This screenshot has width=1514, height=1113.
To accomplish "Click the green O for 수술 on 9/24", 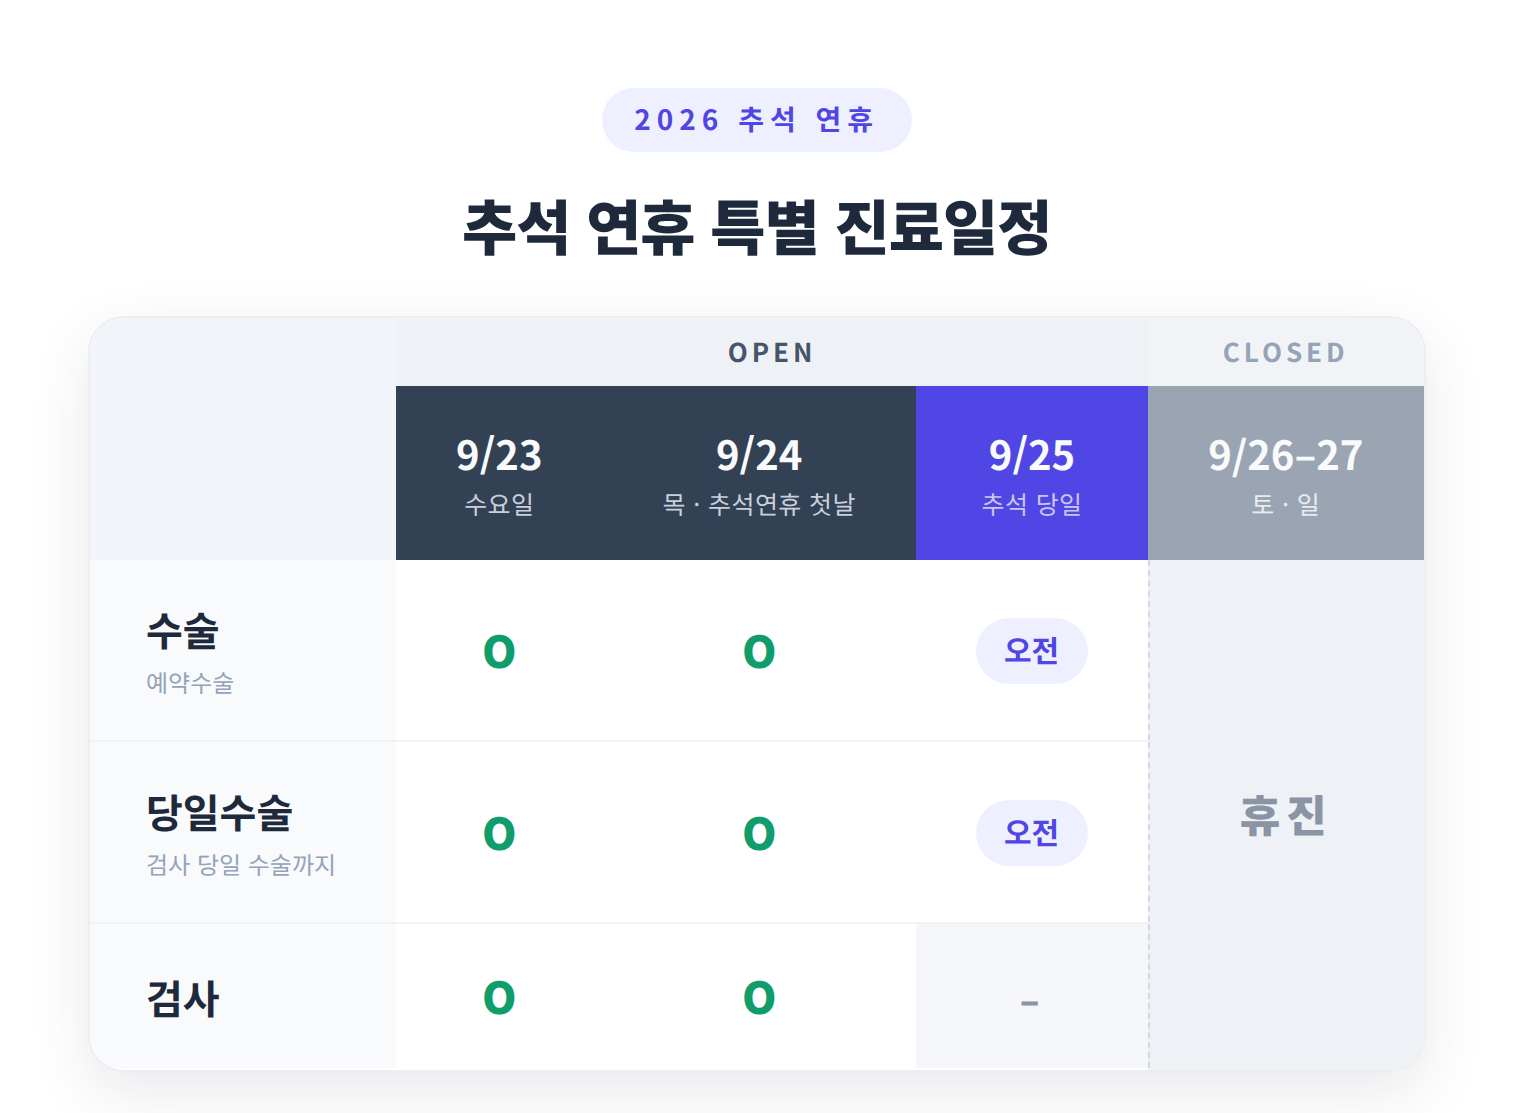I will point(759,652).
